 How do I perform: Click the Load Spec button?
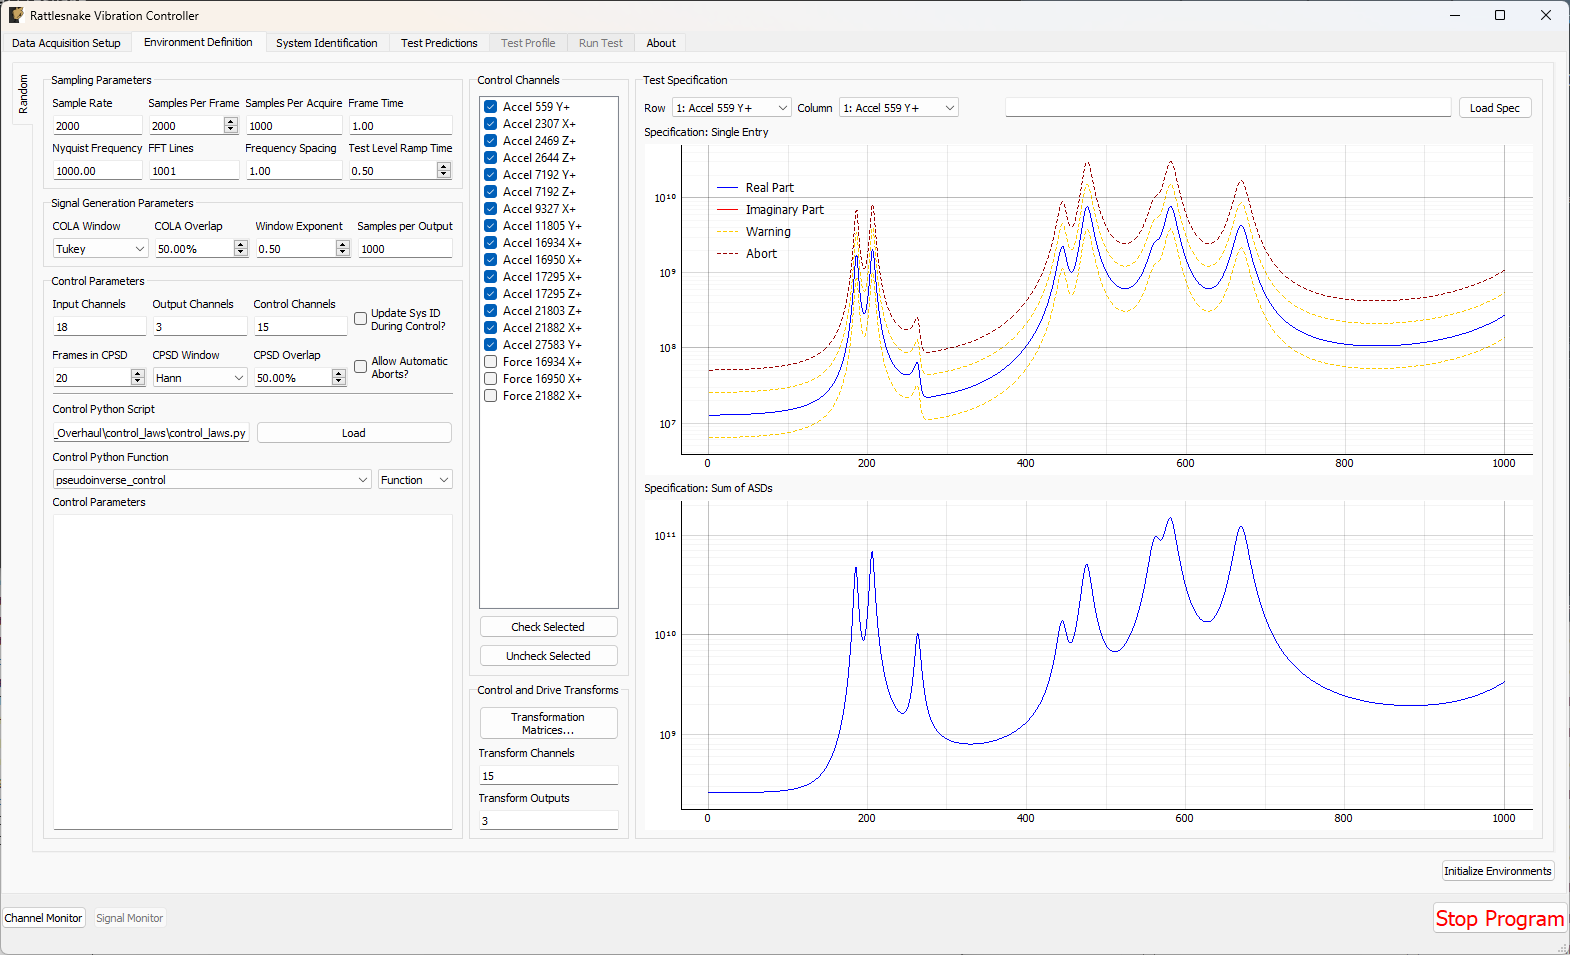1494,108
